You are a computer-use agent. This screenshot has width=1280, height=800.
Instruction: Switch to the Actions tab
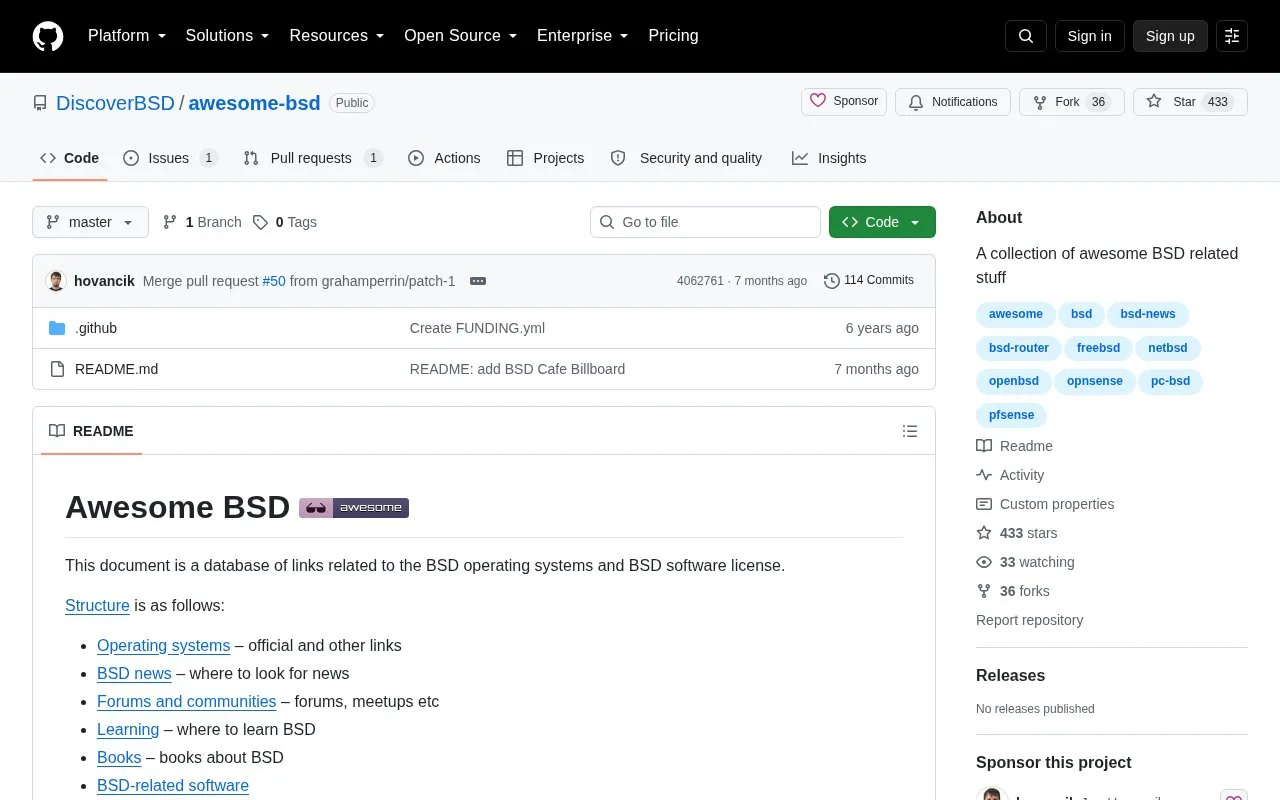(x=444, y=158)
